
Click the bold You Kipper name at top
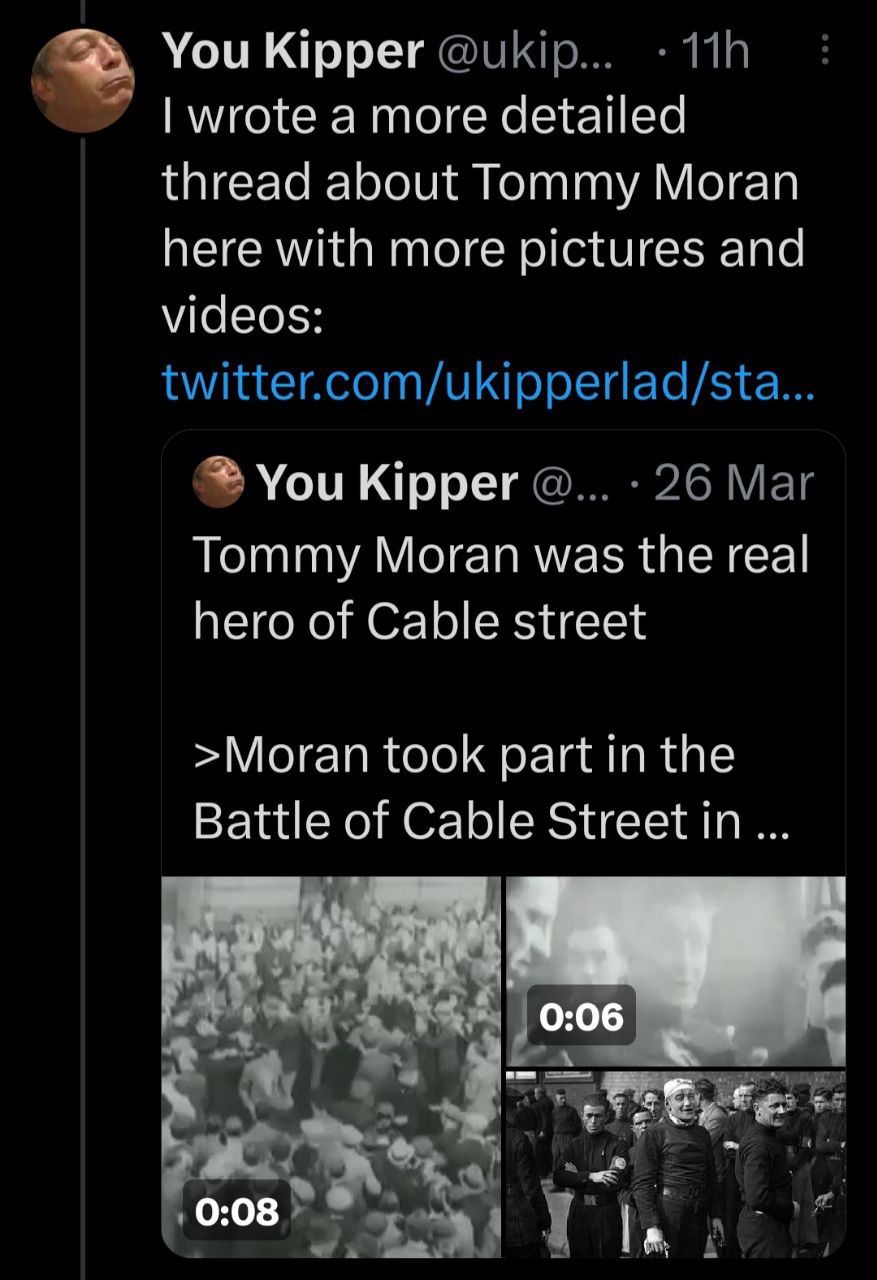click(x=294, y=51)
